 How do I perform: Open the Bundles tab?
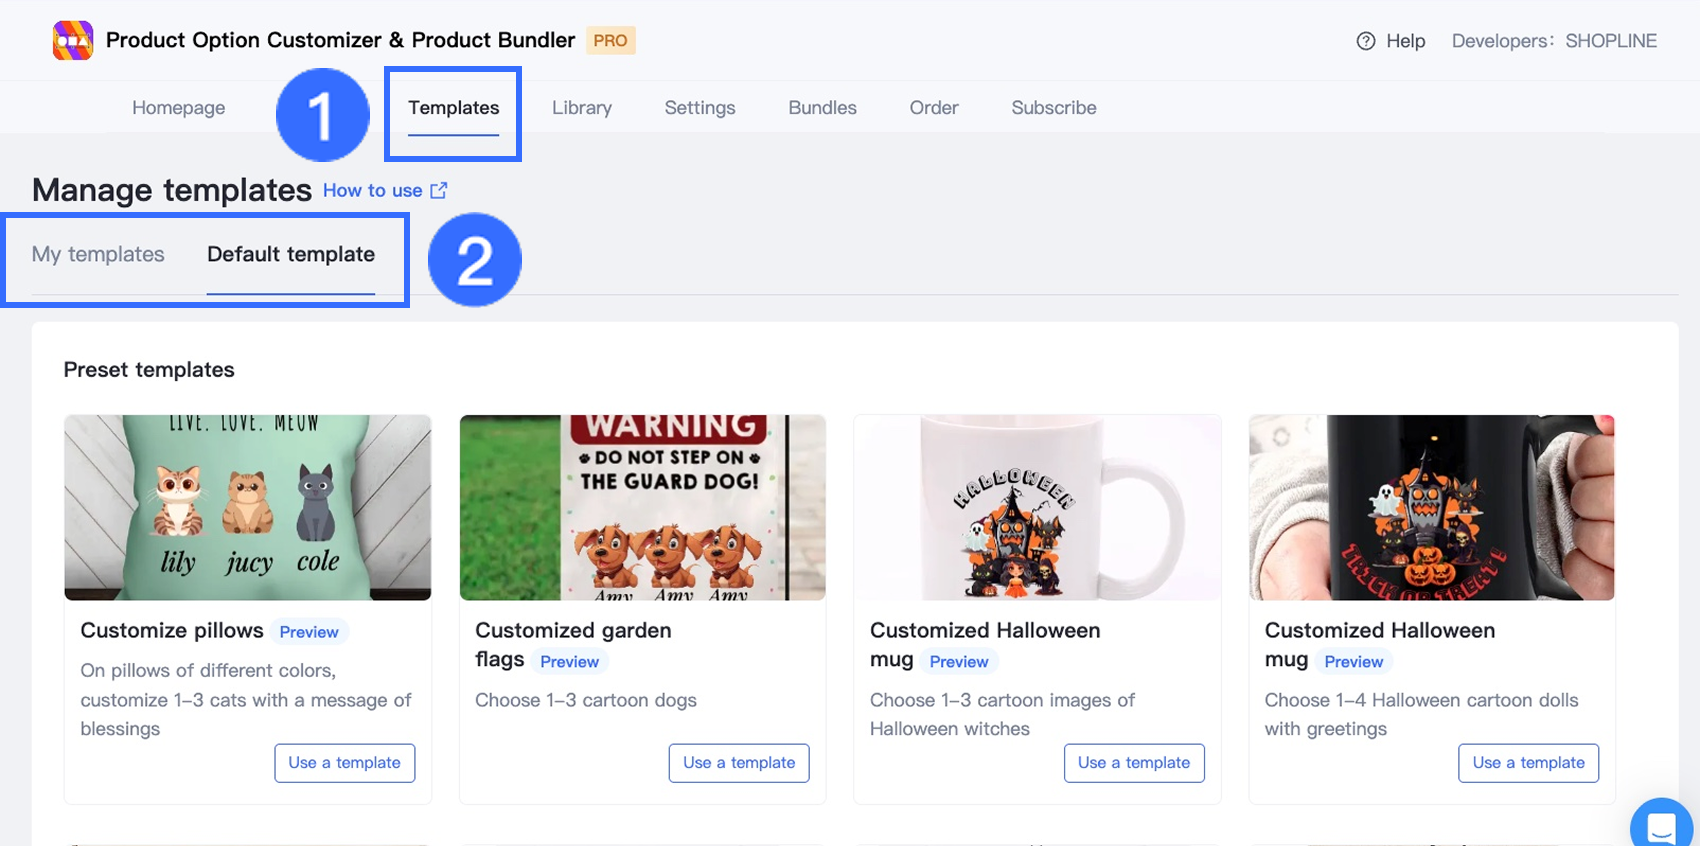pos(822,108)
